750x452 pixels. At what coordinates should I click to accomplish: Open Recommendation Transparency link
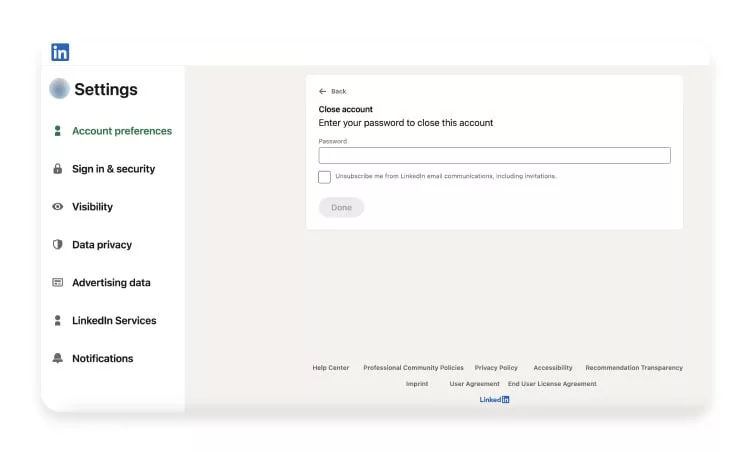pos(634,368)
